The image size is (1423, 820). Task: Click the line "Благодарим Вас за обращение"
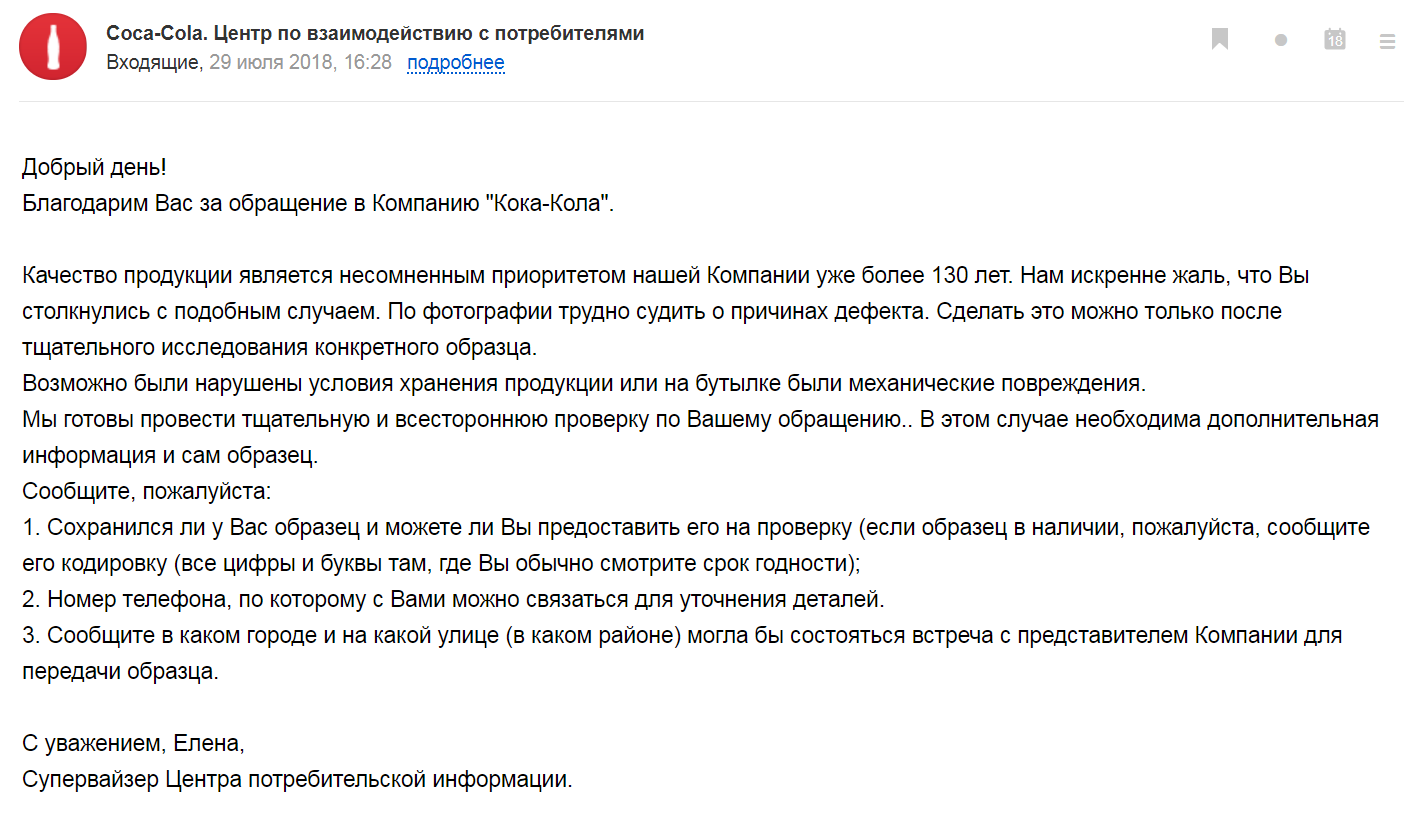pyautogui.click(x=317, y=203)
